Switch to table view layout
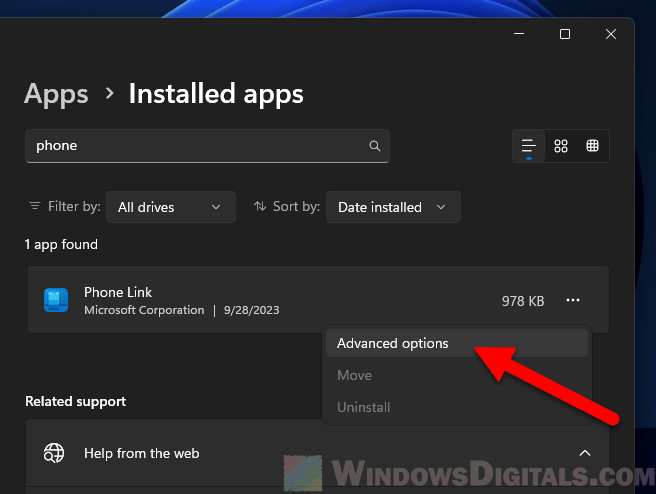The height and width of the screenshot is (494, 656). coord(592,146)
